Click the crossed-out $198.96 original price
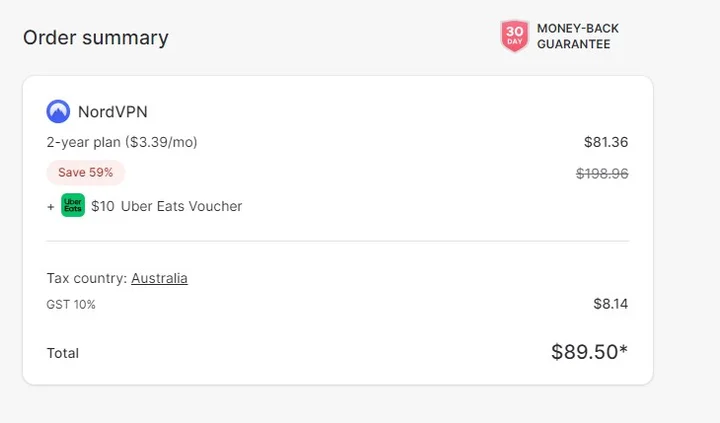 click(x=602, y=173)
